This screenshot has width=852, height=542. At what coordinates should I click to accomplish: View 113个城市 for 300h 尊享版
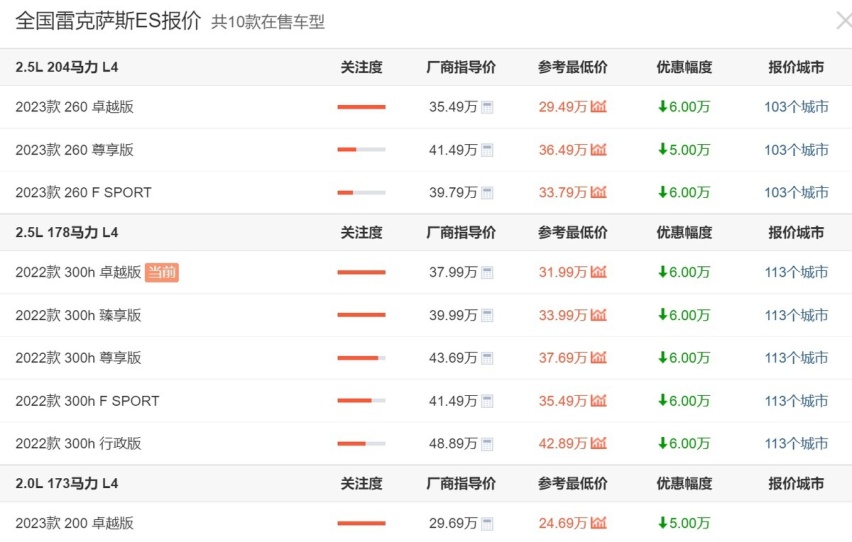coord(796,358)
